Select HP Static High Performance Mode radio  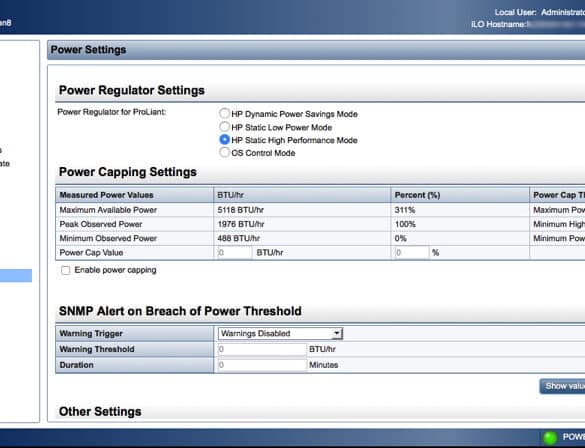(224, 140)
